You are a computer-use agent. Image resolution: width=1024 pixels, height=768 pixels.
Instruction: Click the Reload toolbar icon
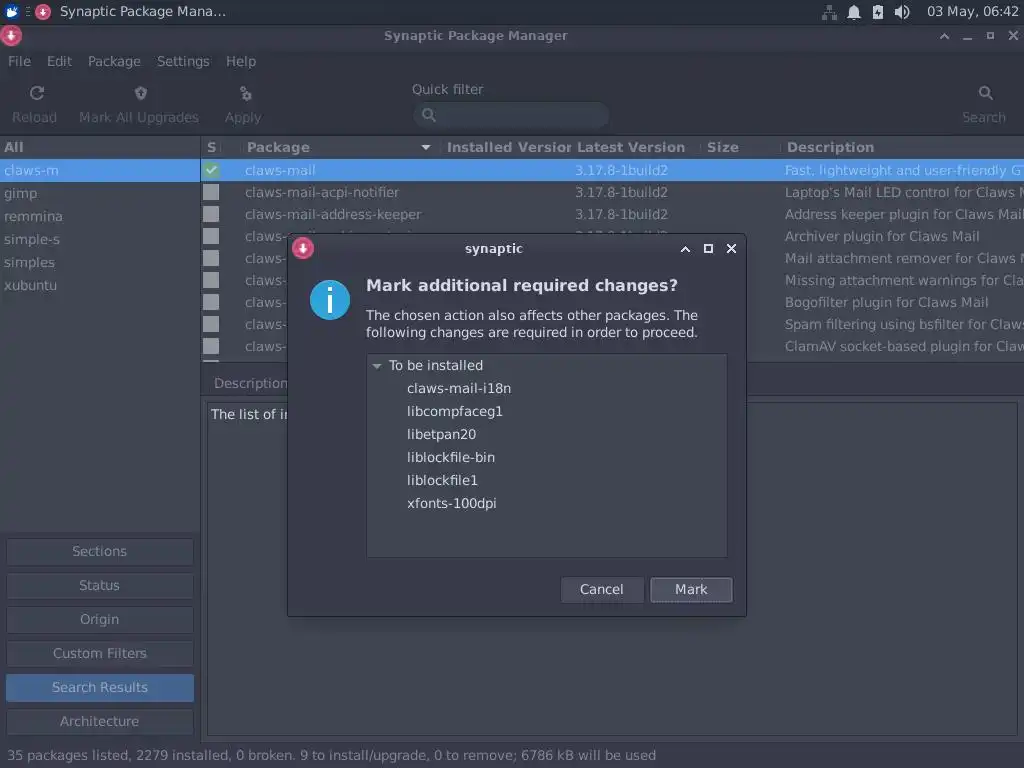[x=37, y=93]
